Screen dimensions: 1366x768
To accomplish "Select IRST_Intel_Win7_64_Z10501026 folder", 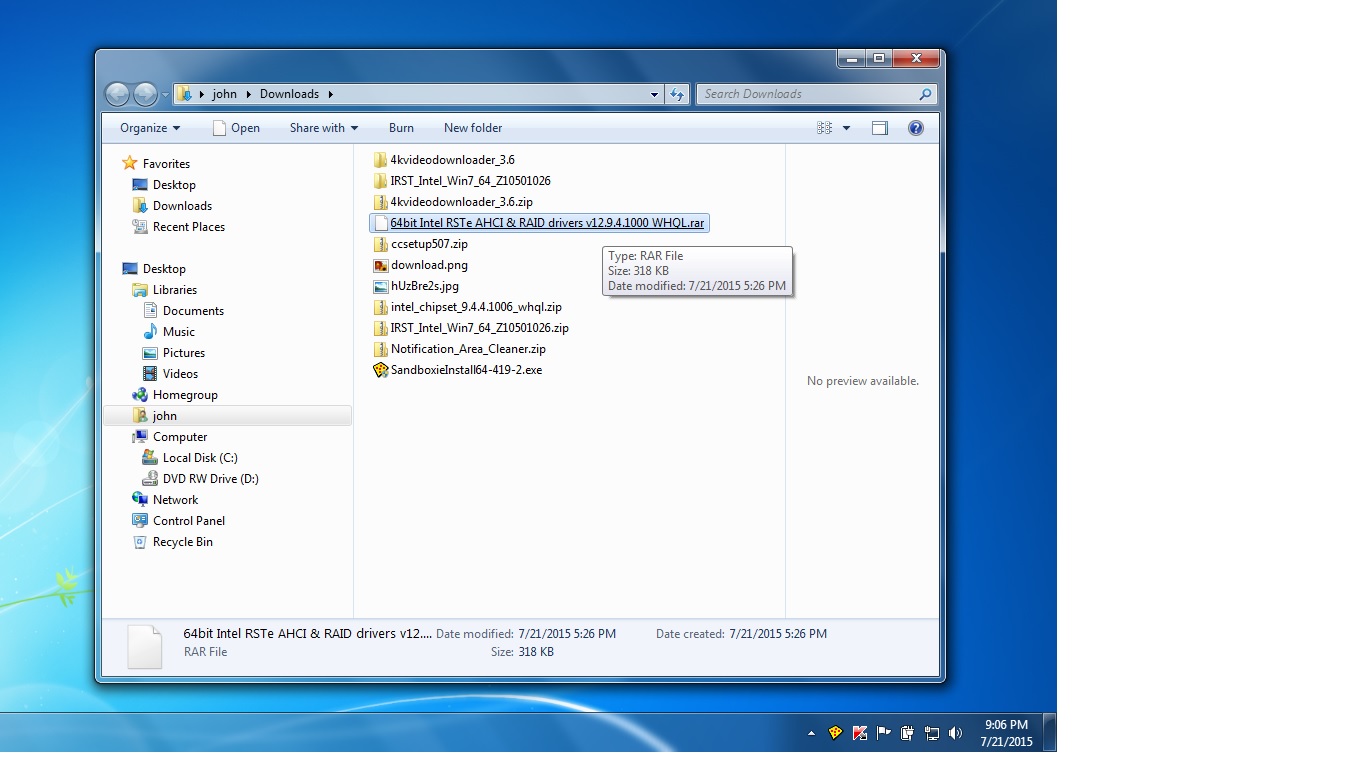I will (470, 181).
